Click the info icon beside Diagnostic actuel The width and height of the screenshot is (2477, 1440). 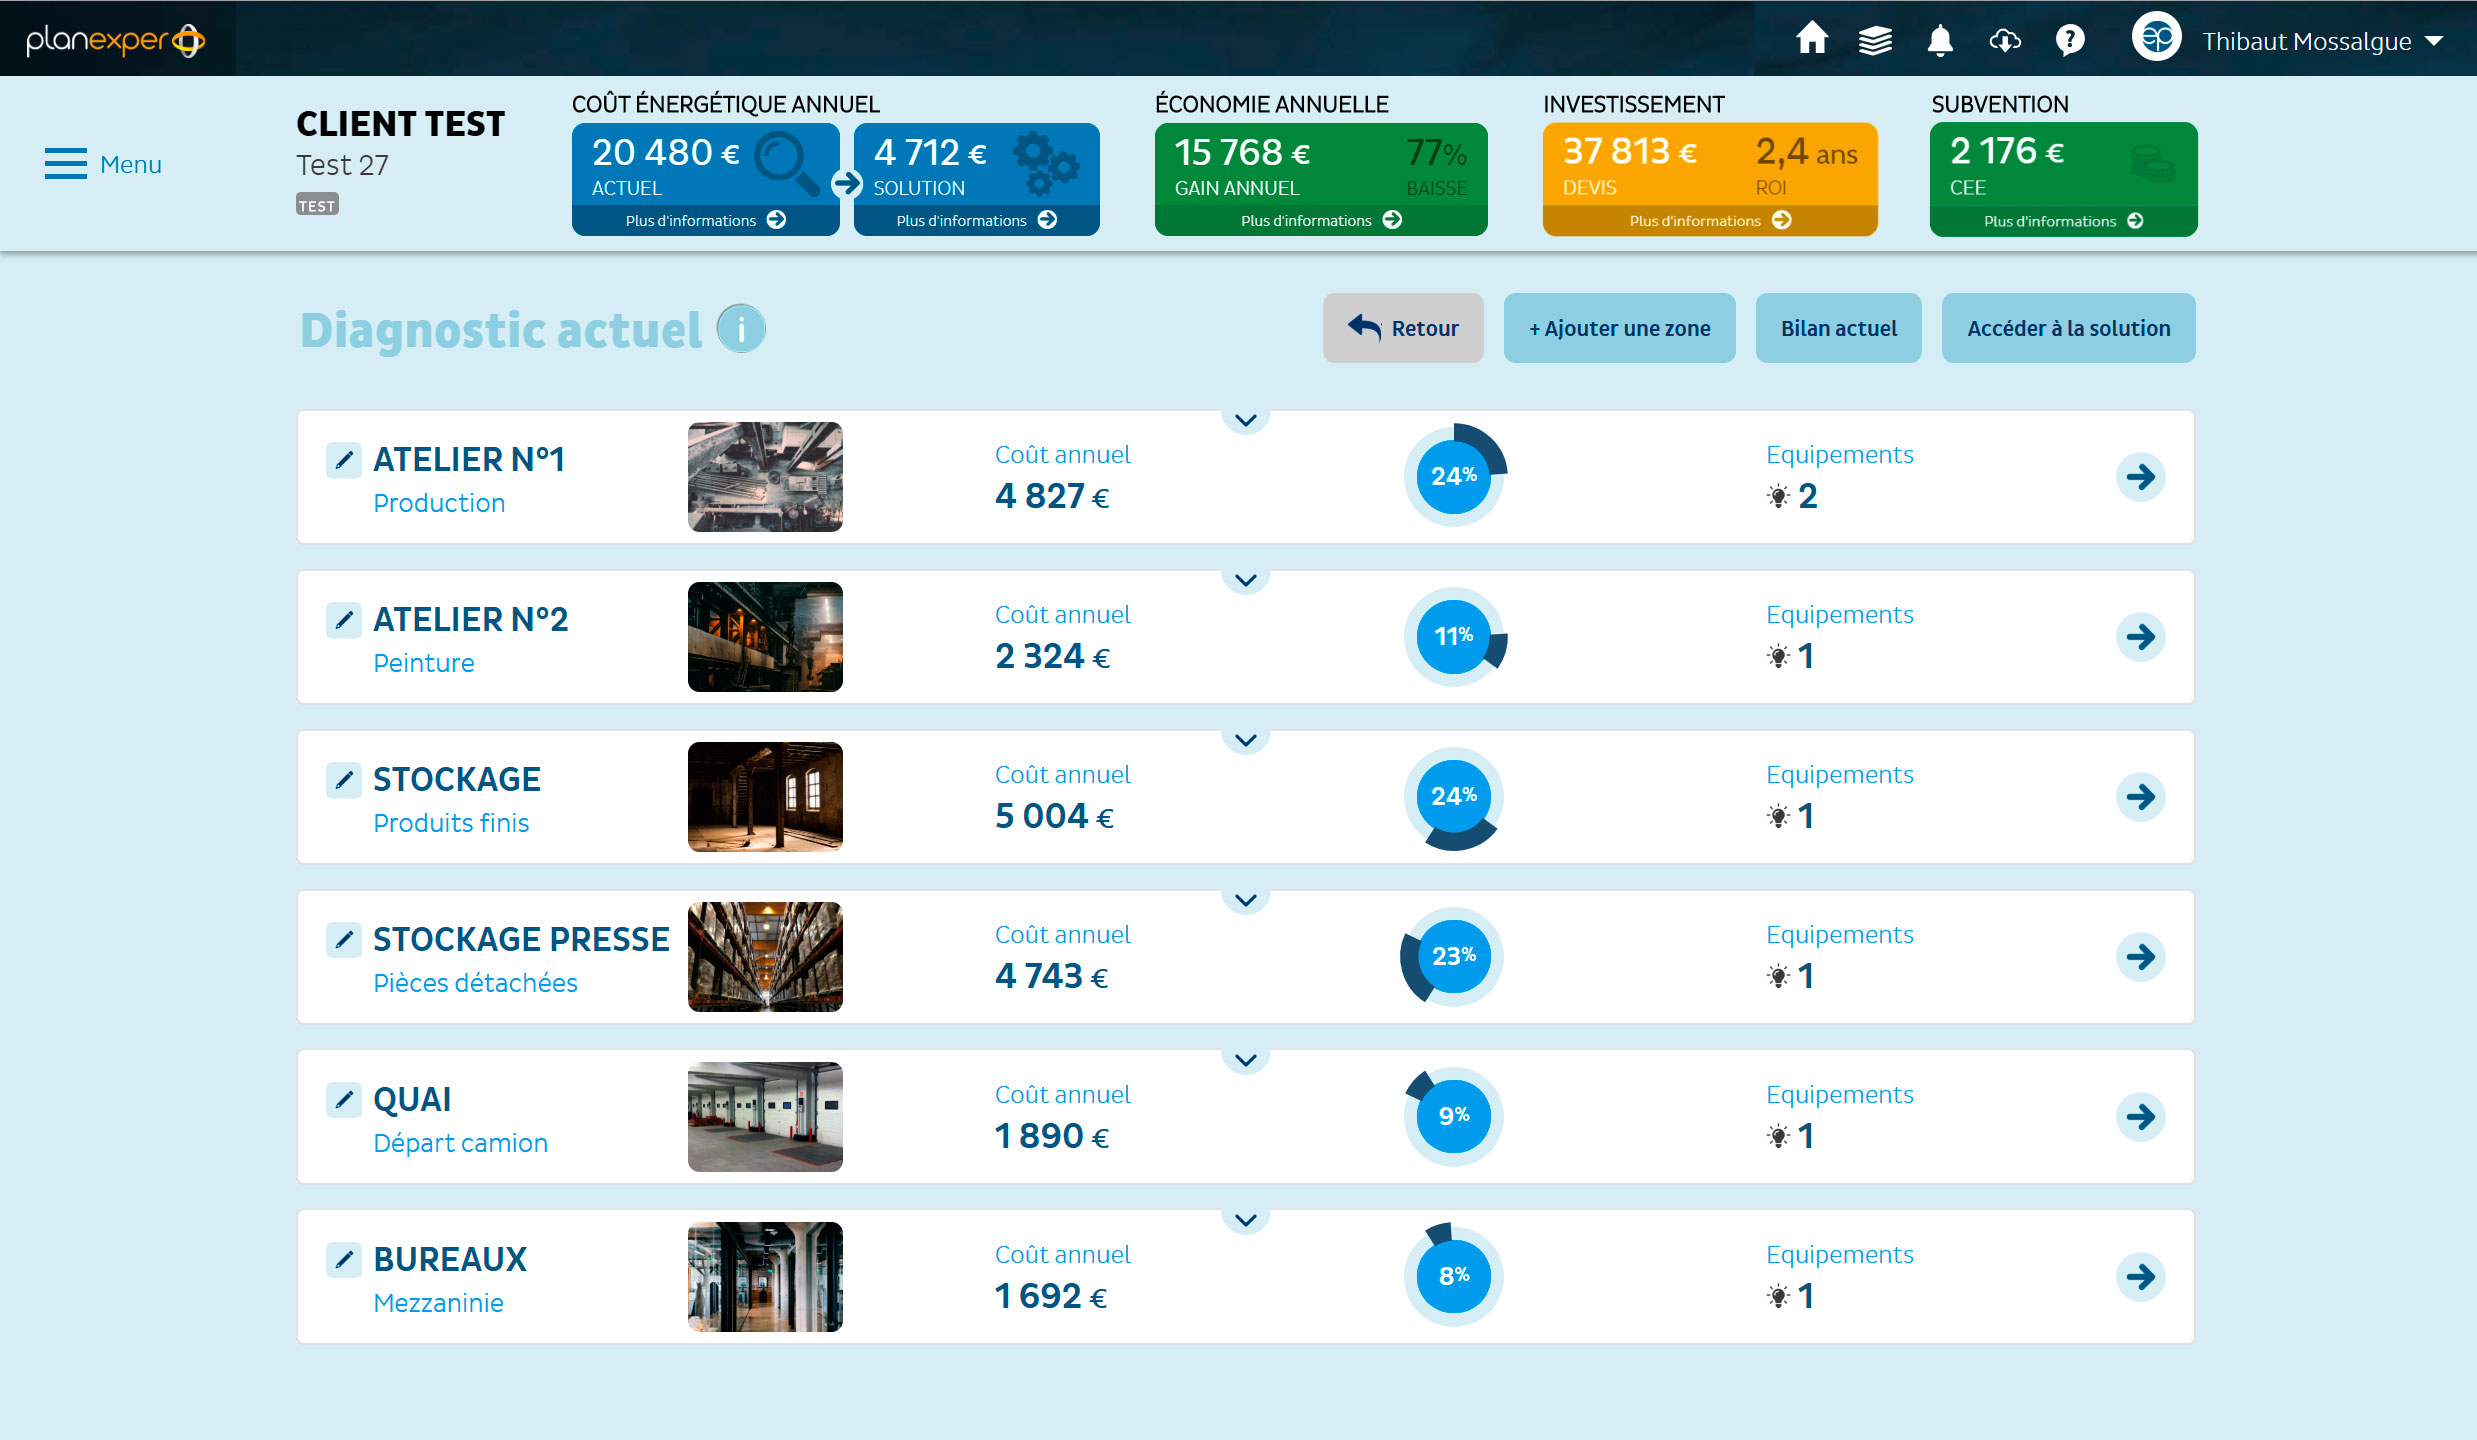pos(741,329)
